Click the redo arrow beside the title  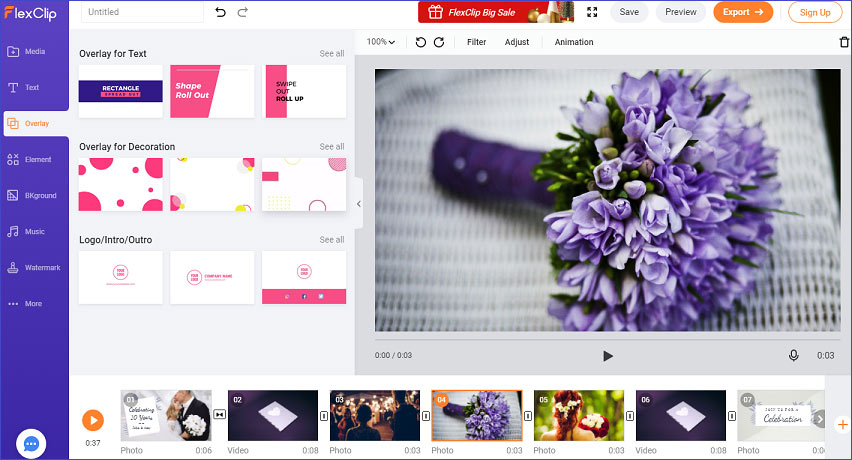(x=243, y=12)
